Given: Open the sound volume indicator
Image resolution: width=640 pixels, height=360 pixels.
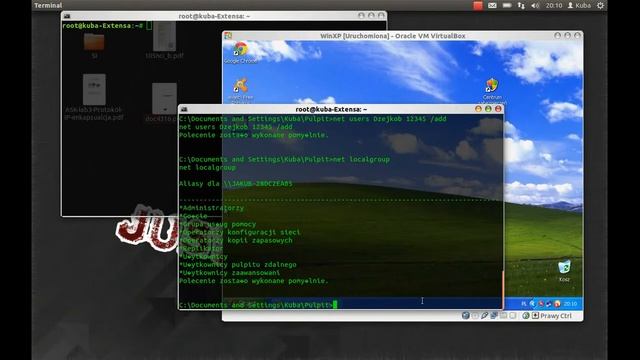Looking at the screenshot, I should (x=535, y=5).
